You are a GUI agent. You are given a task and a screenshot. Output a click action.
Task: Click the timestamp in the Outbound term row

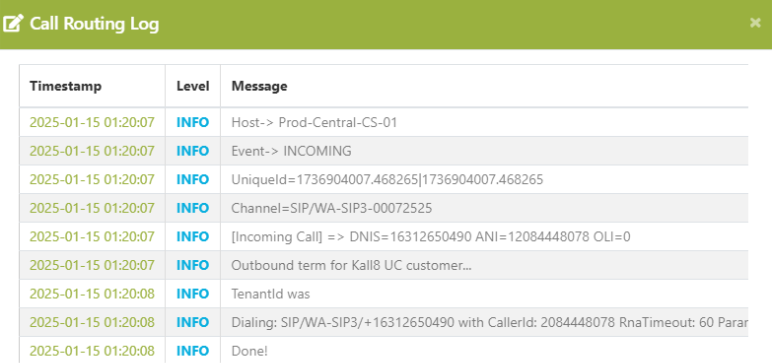[92, 265]
